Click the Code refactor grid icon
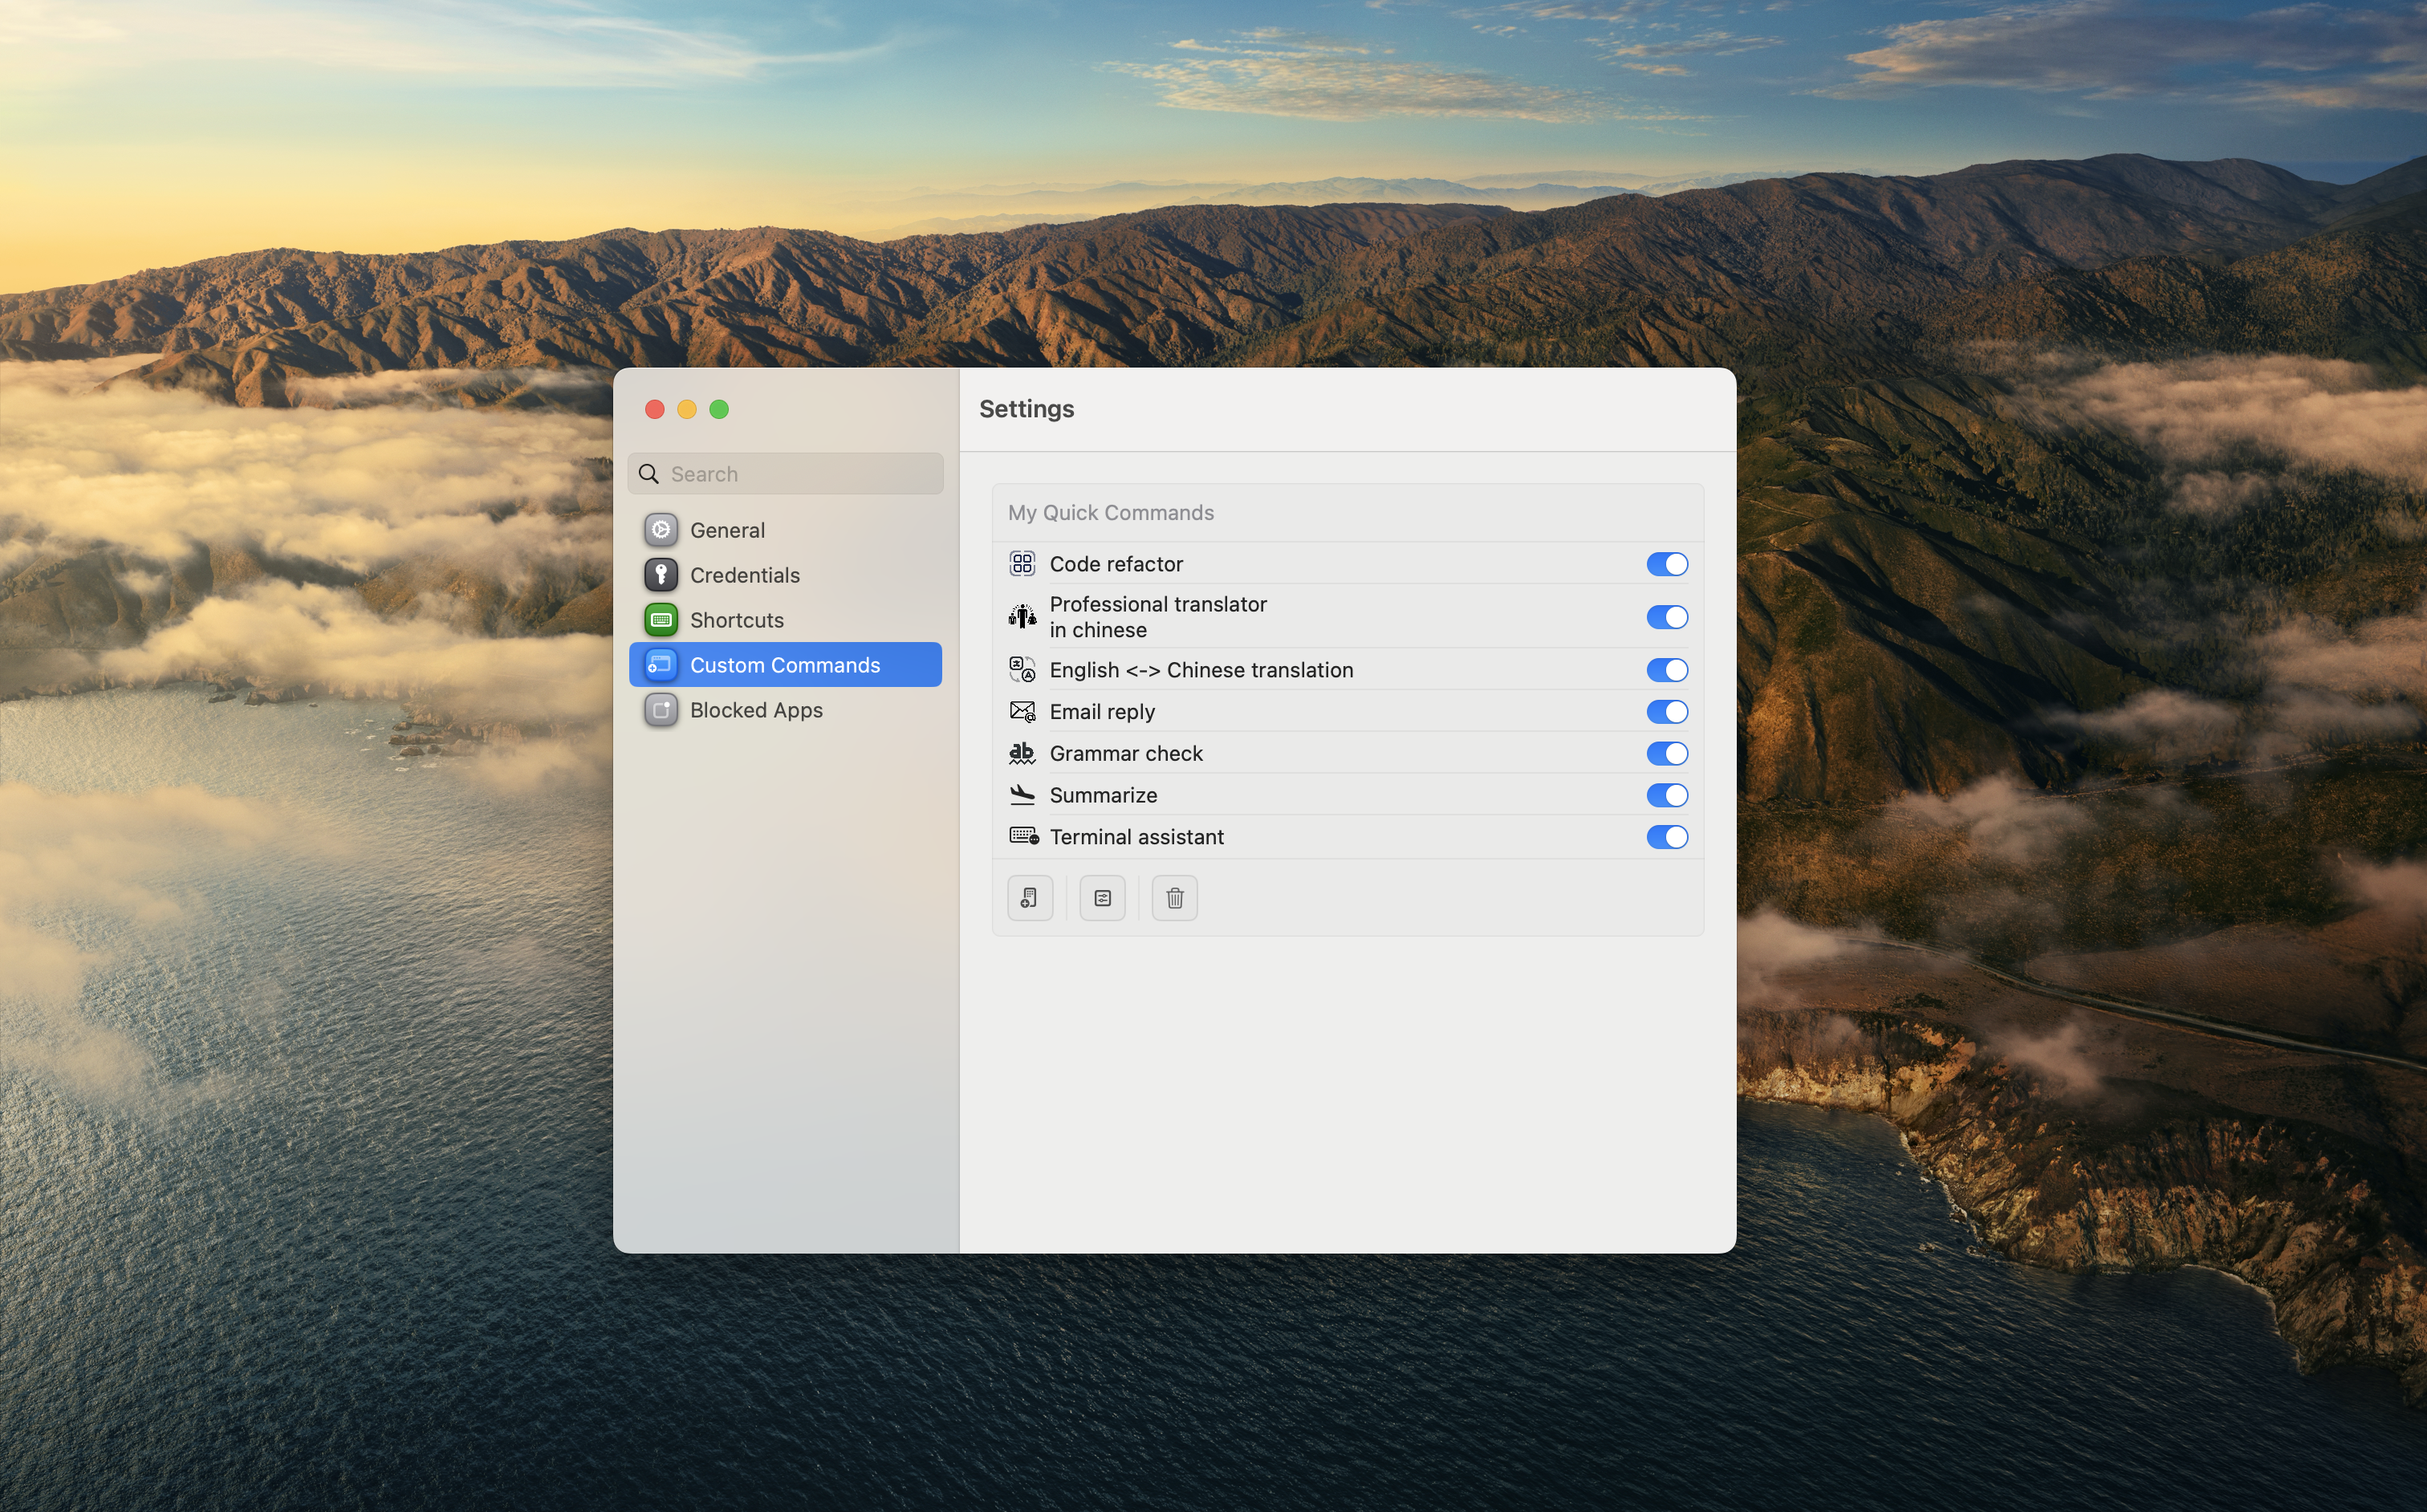 click(1021, 564)
